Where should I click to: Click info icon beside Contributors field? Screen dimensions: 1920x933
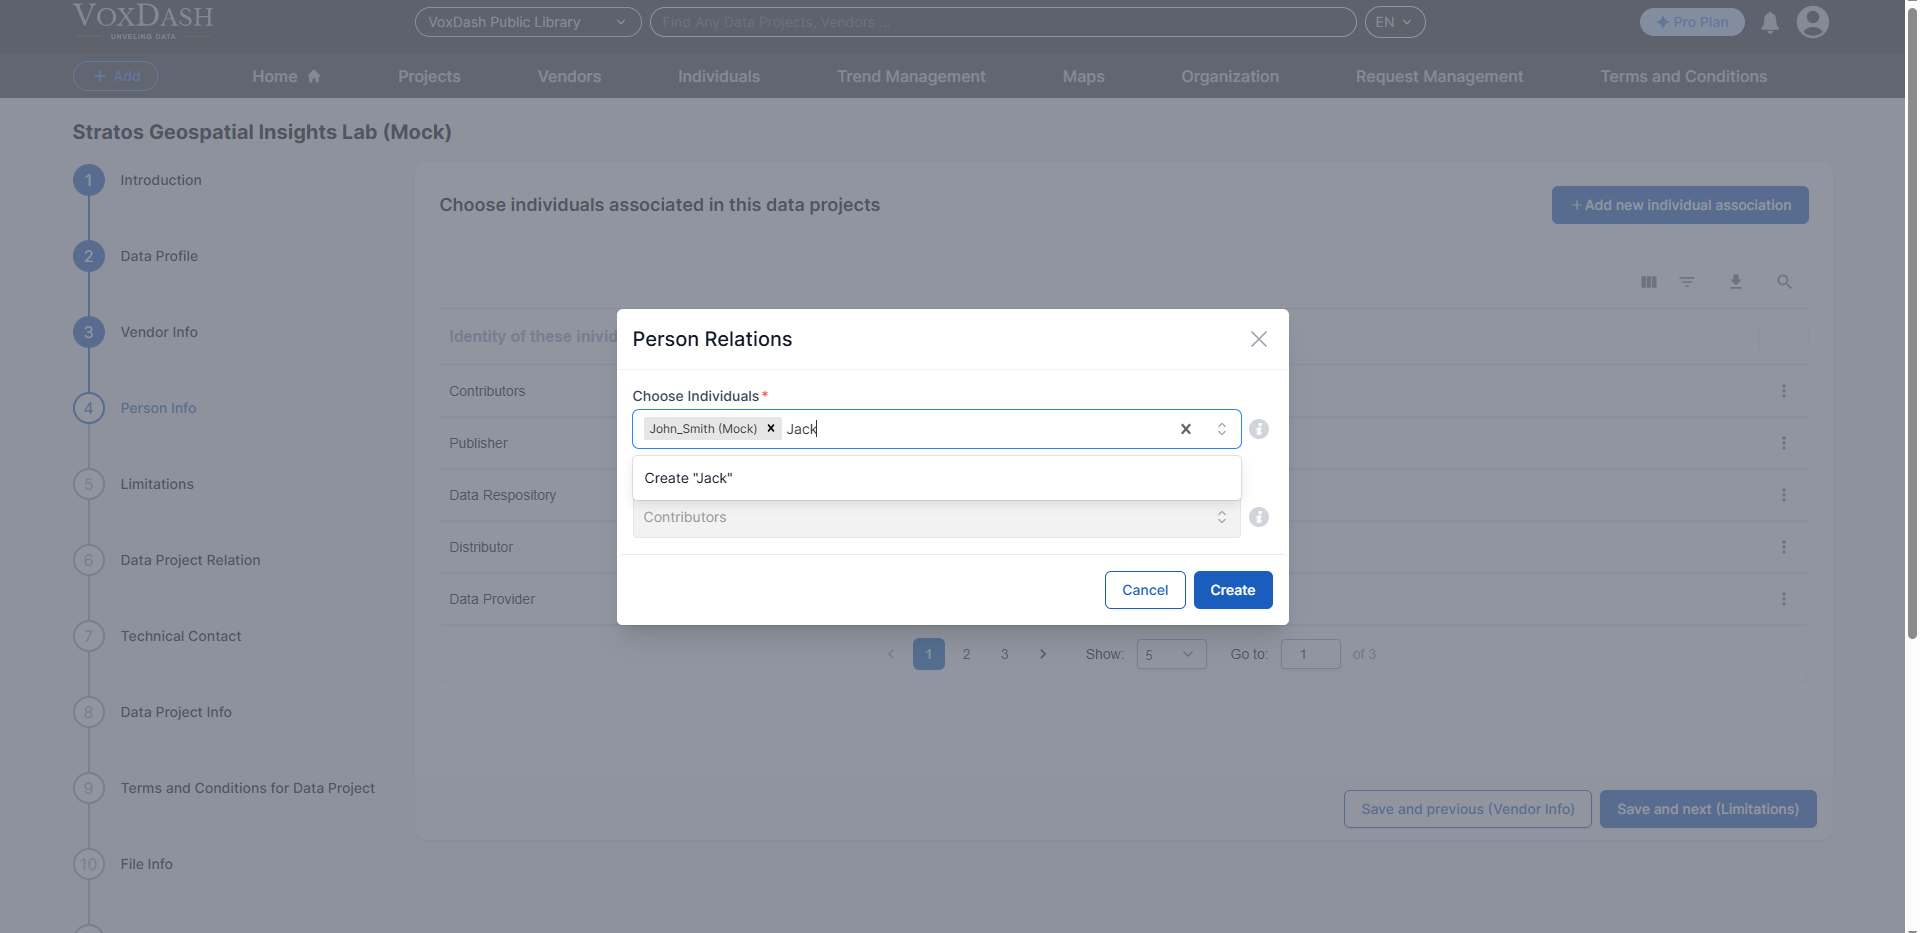(x=1259, y=517)
